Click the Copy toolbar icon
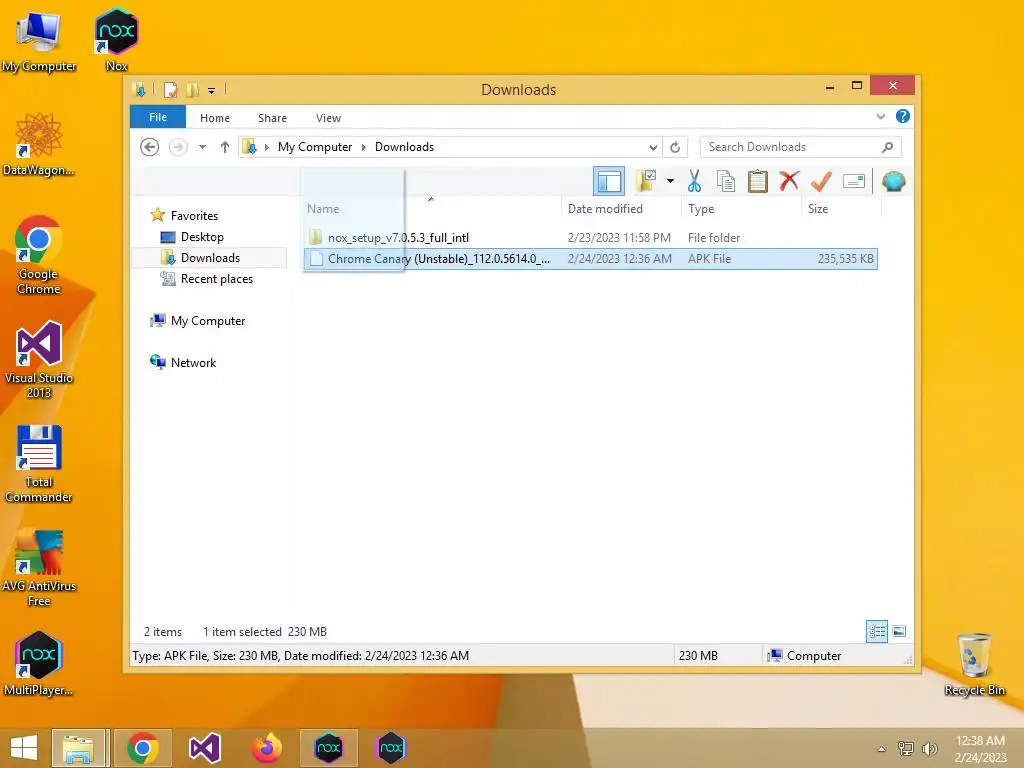1024x768 pixels. 726,181
